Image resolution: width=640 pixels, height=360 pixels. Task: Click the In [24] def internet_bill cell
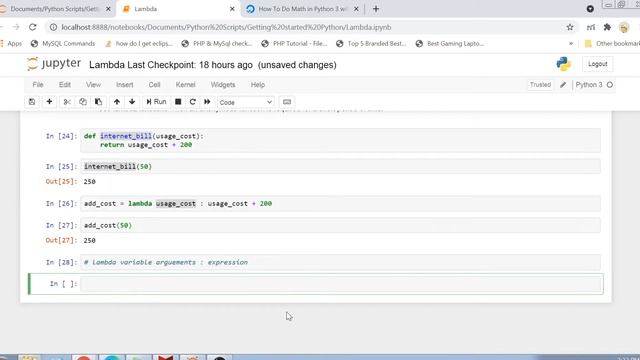340,140
